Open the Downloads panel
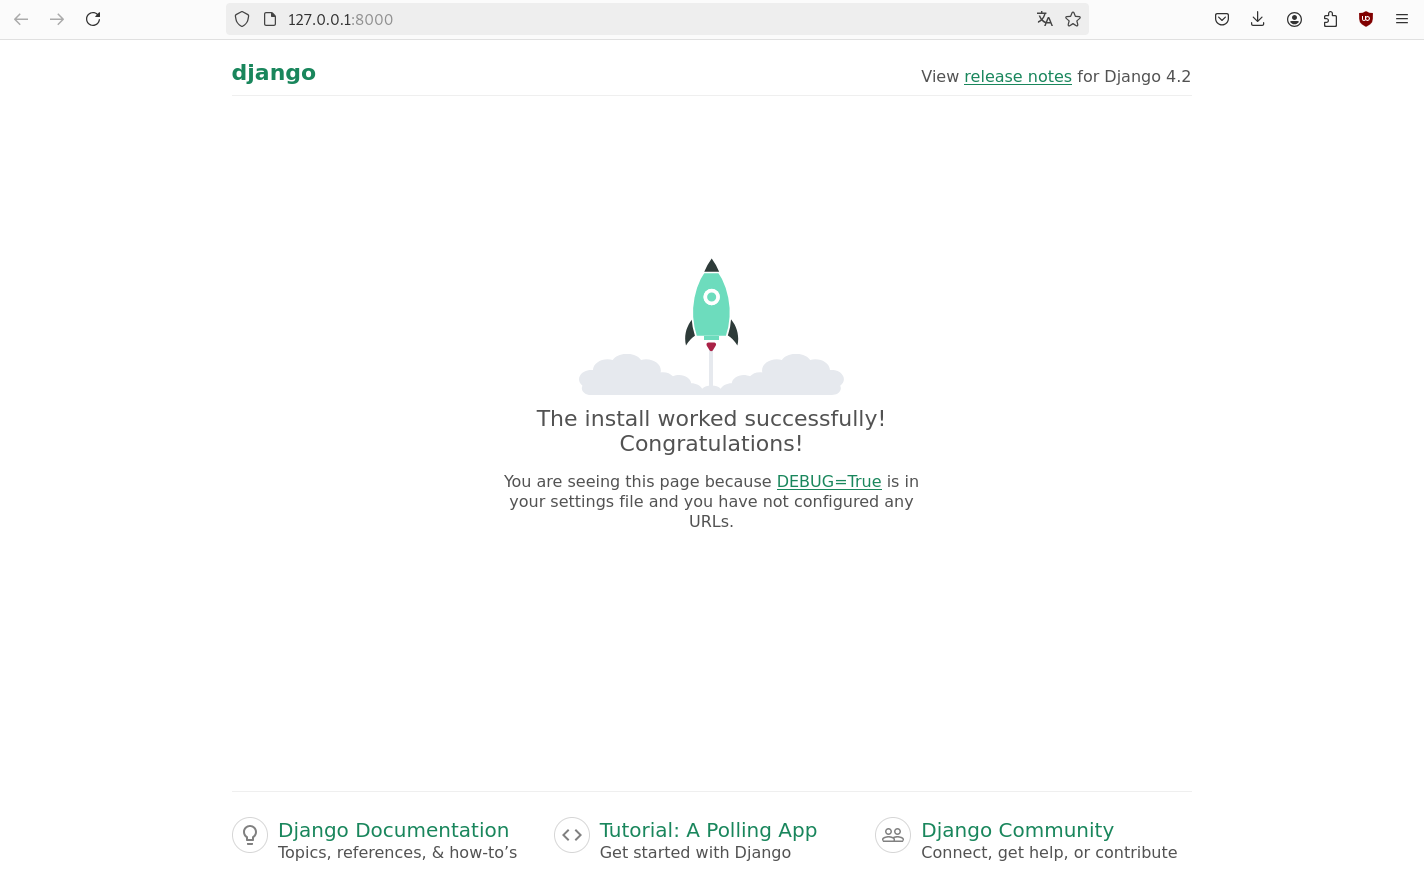Viewport: 1424px width, 886px height. point(1258,19)
